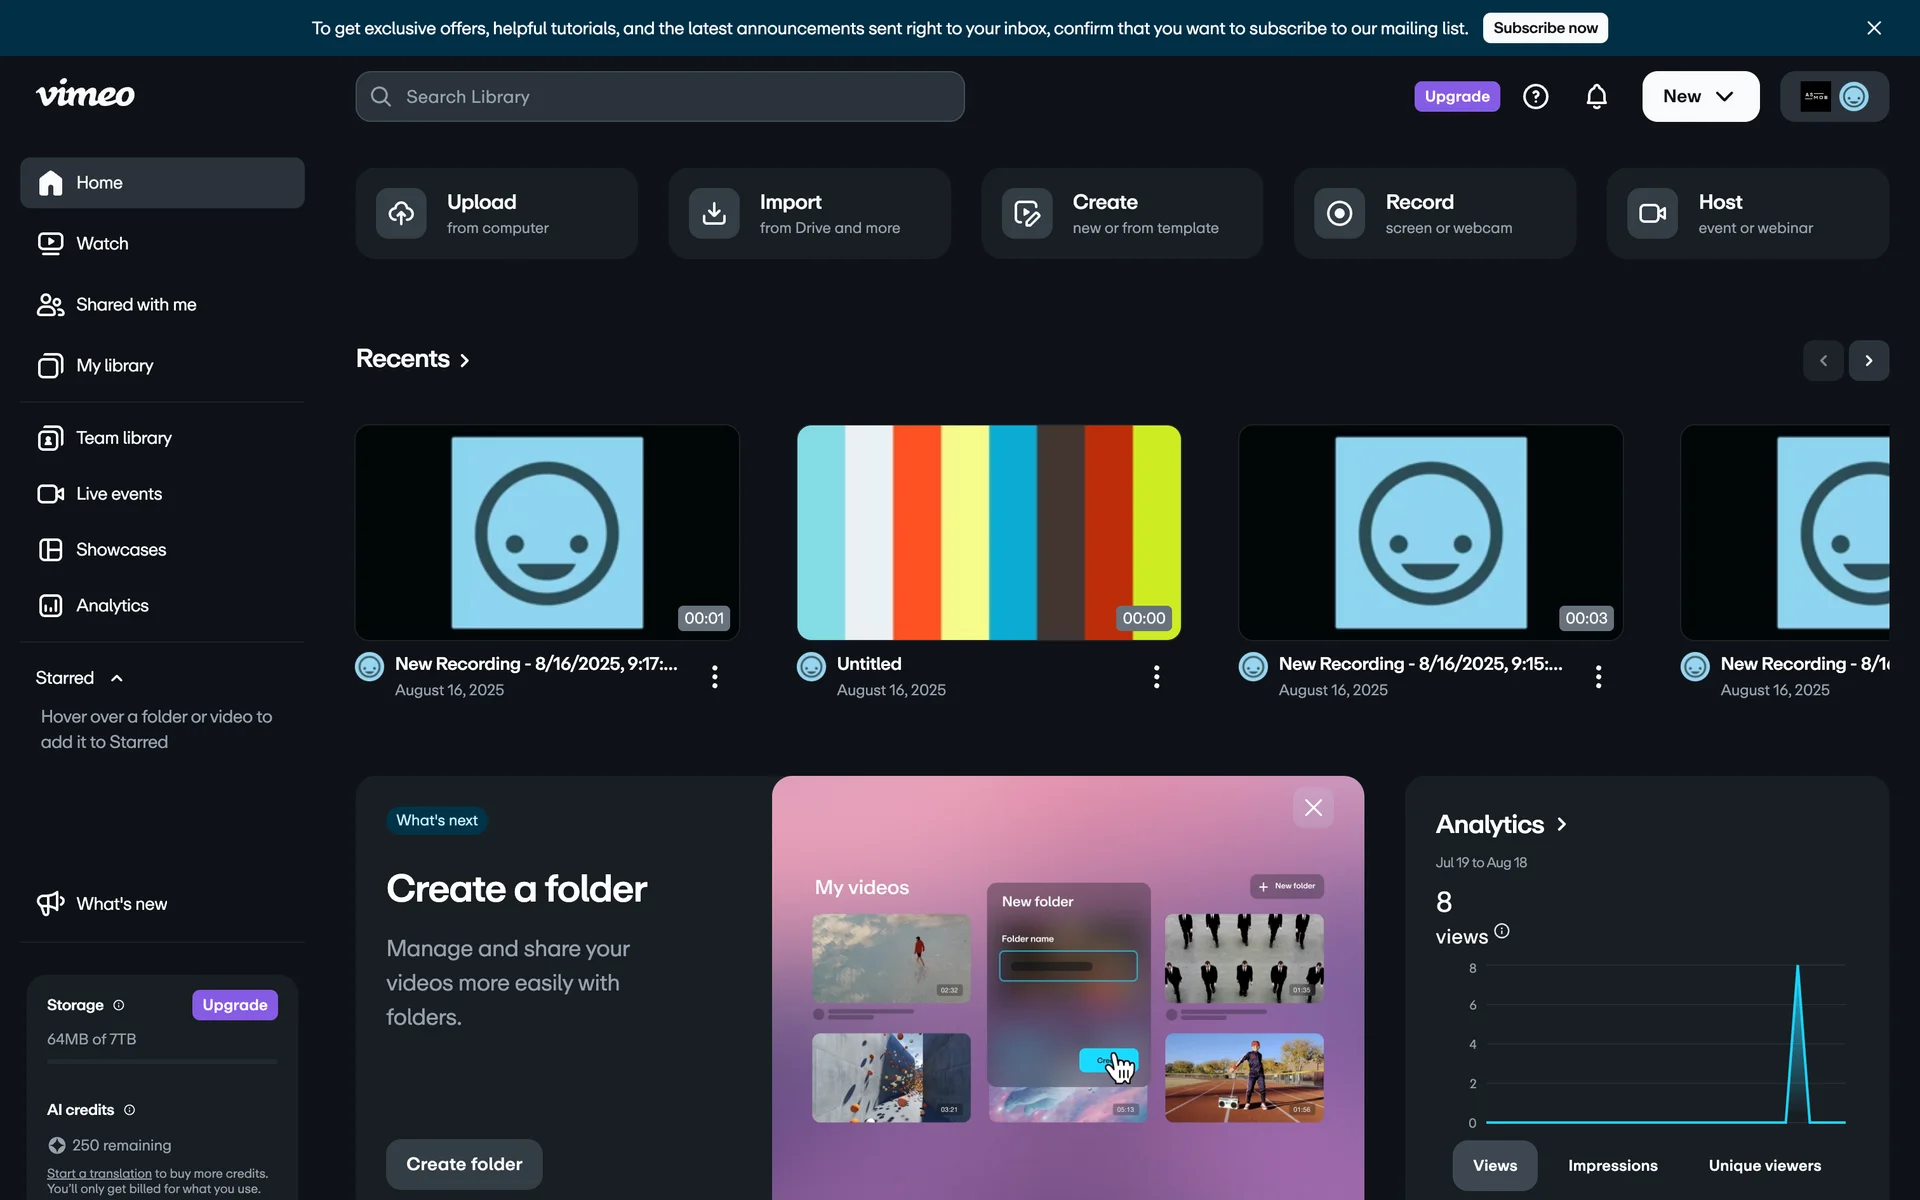Collapse the Starred section
Image resolution: width=1920 pixels, height=1200 pixels.
117,678
